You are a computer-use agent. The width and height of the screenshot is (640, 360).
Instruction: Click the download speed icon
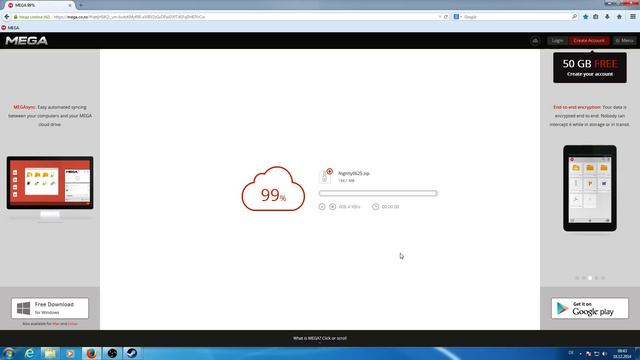coord(333,207)
